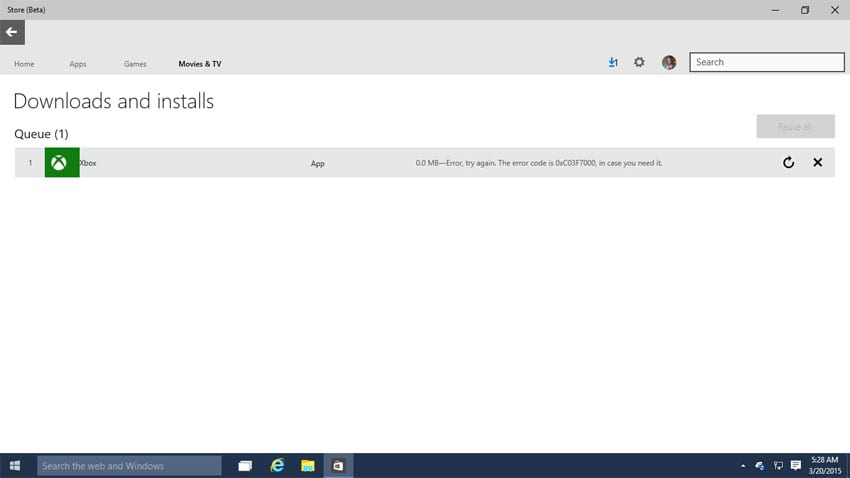Open the downloads queue icon
The height and width of the screenshot is (478, 850).
[x=613, y=63]
